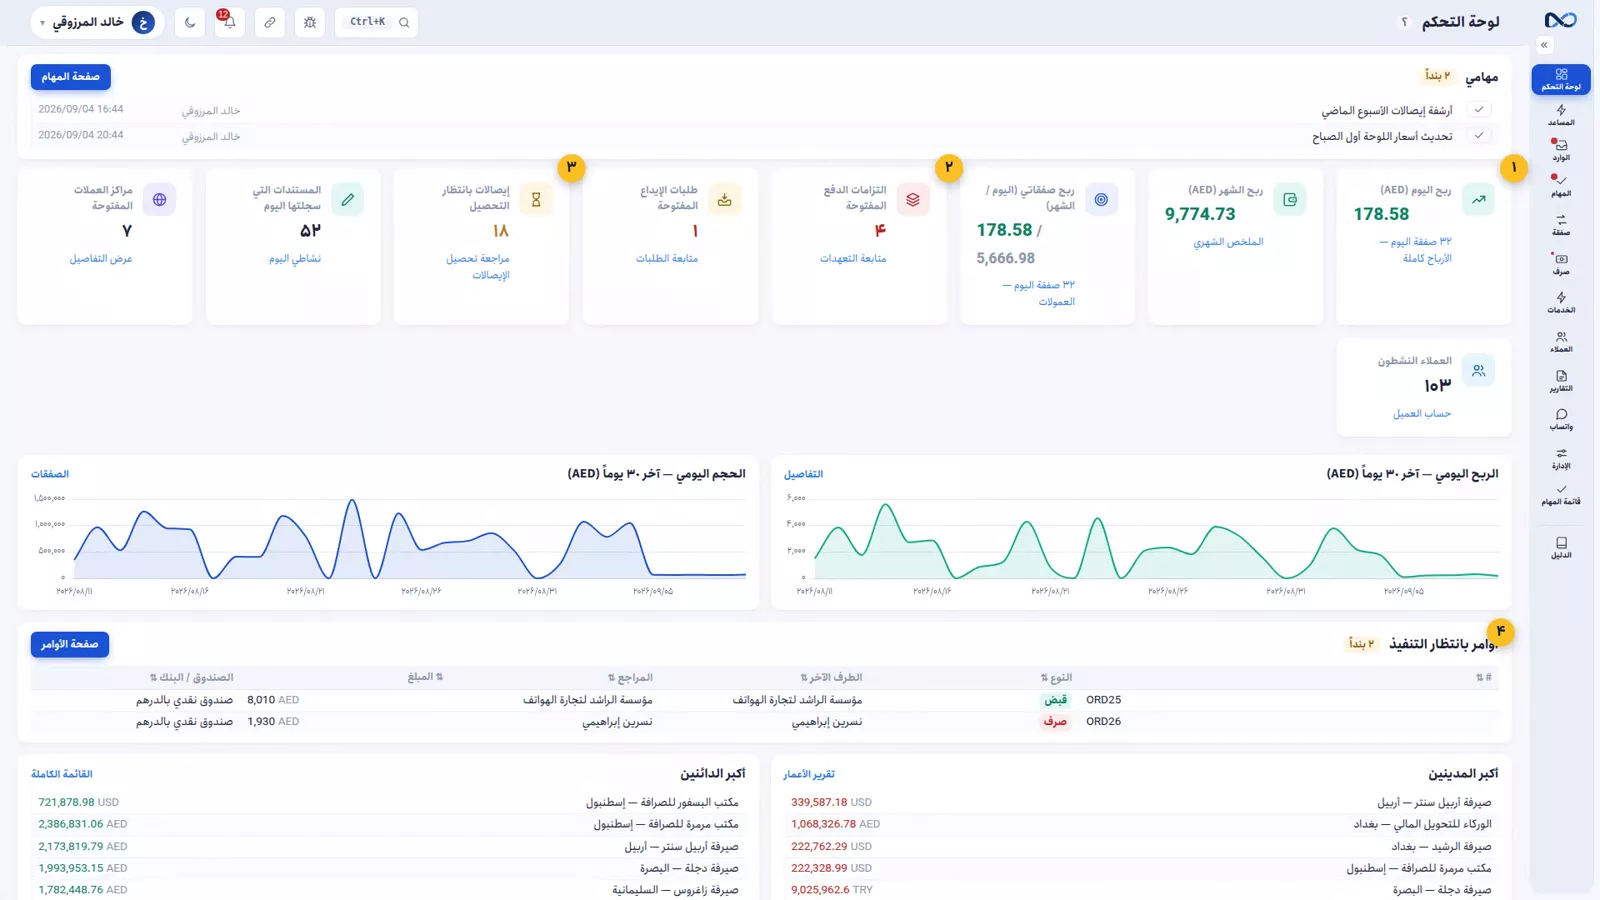1600x900 pixels.
Task: Open صرف exchange in the sidebar
Action: pos(1561,264)
